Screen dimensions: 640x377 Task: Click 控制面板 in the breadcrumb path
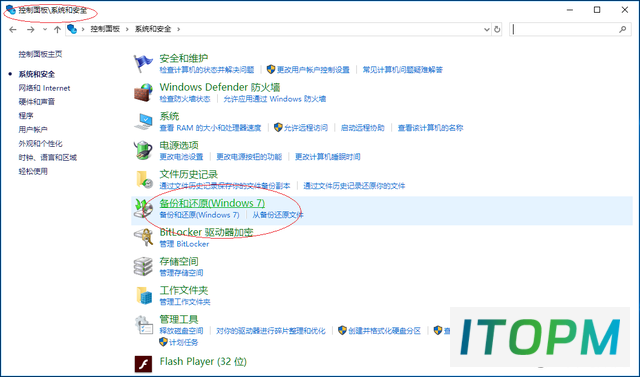pyautogui.click(x=105, y=29)
